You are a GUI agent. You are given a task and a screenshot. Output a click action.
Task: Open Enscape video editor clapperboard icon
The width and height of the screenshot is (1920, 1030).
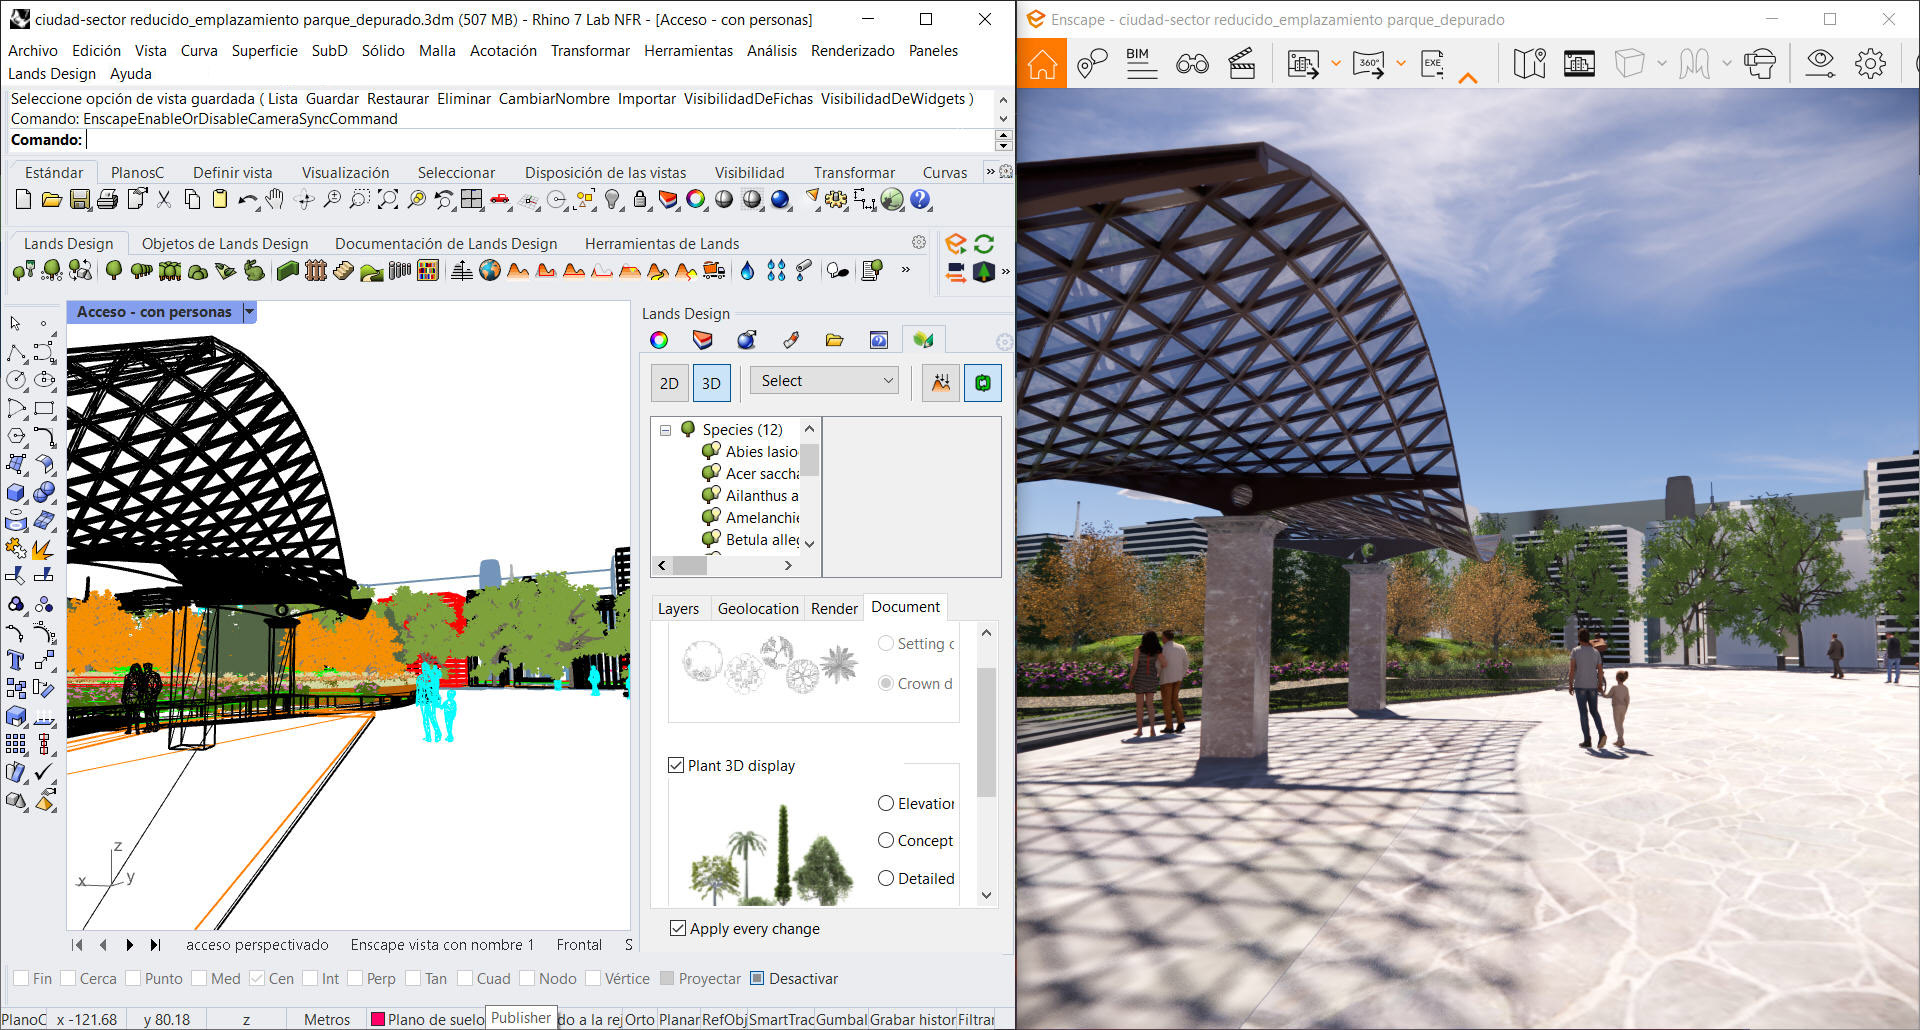click(1241, 64)
